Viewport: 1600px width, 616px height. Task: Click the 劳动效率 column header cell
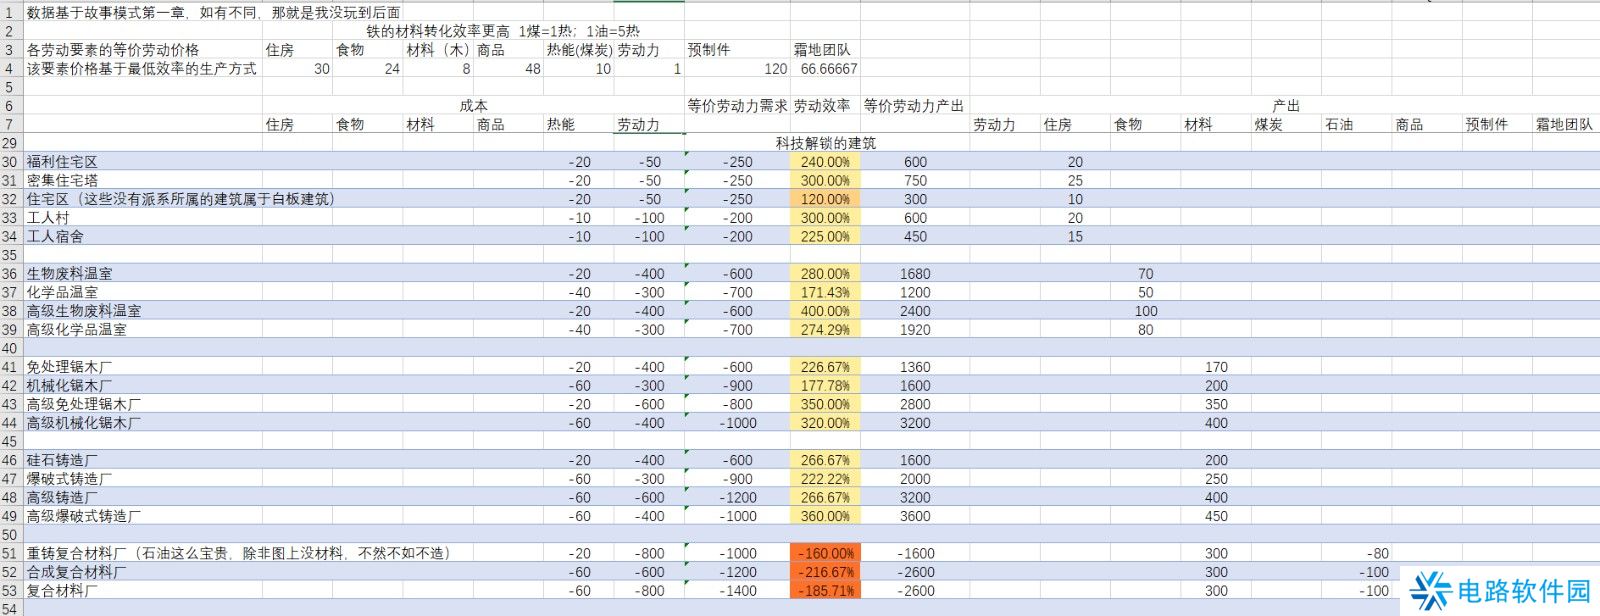coord(823,106)
